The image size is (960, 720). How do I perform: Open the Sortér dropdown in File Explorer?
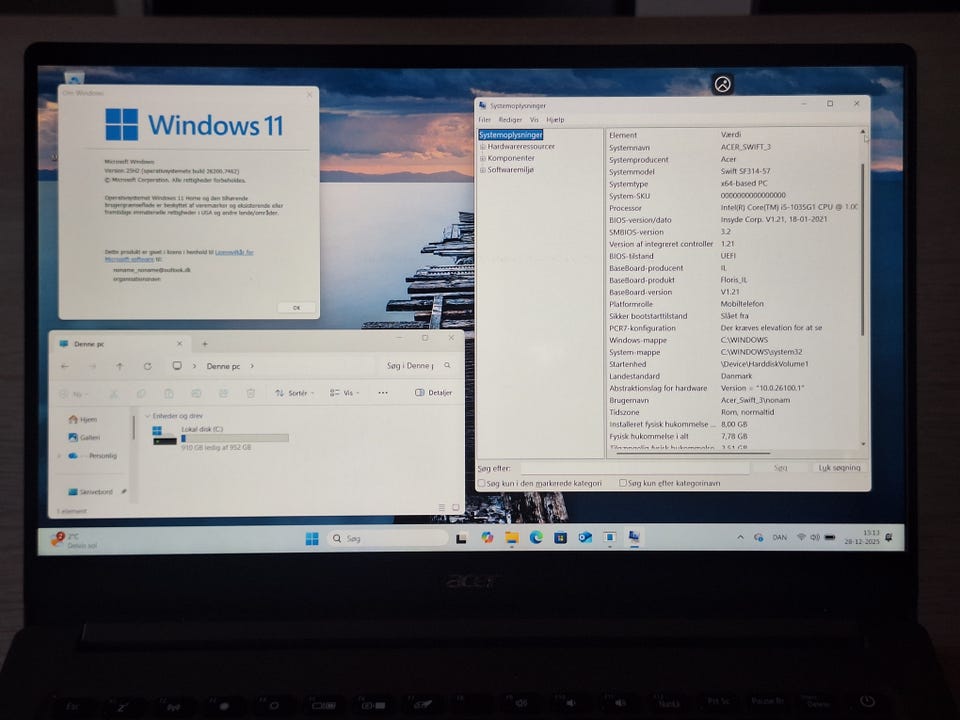(294, 393)
